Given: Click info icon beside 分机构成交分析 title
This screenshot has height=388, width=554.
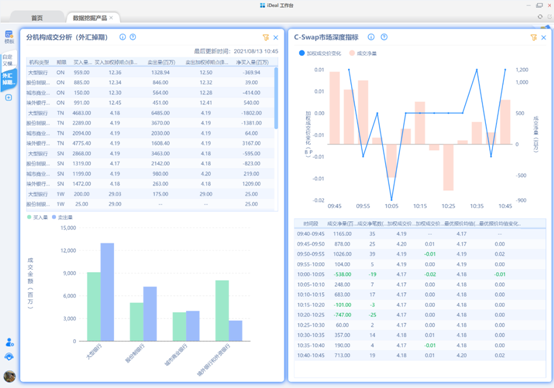Looking at the screenshot, I should pyautogui.click(x=123, y=37).
